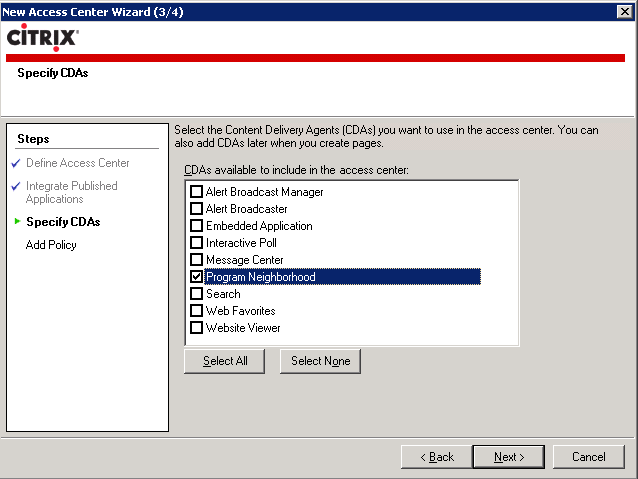Highlight the Alert Broadcast Manager list row

pos(264,192)
